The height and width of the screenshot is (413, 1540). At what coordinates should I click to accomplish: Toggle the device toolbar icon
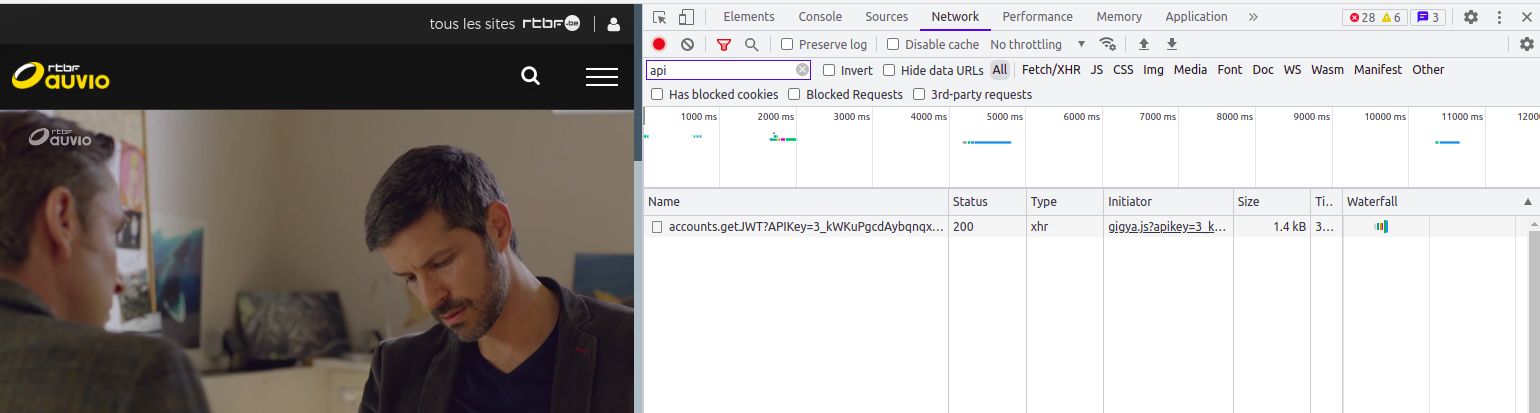(x=686, y=17)
